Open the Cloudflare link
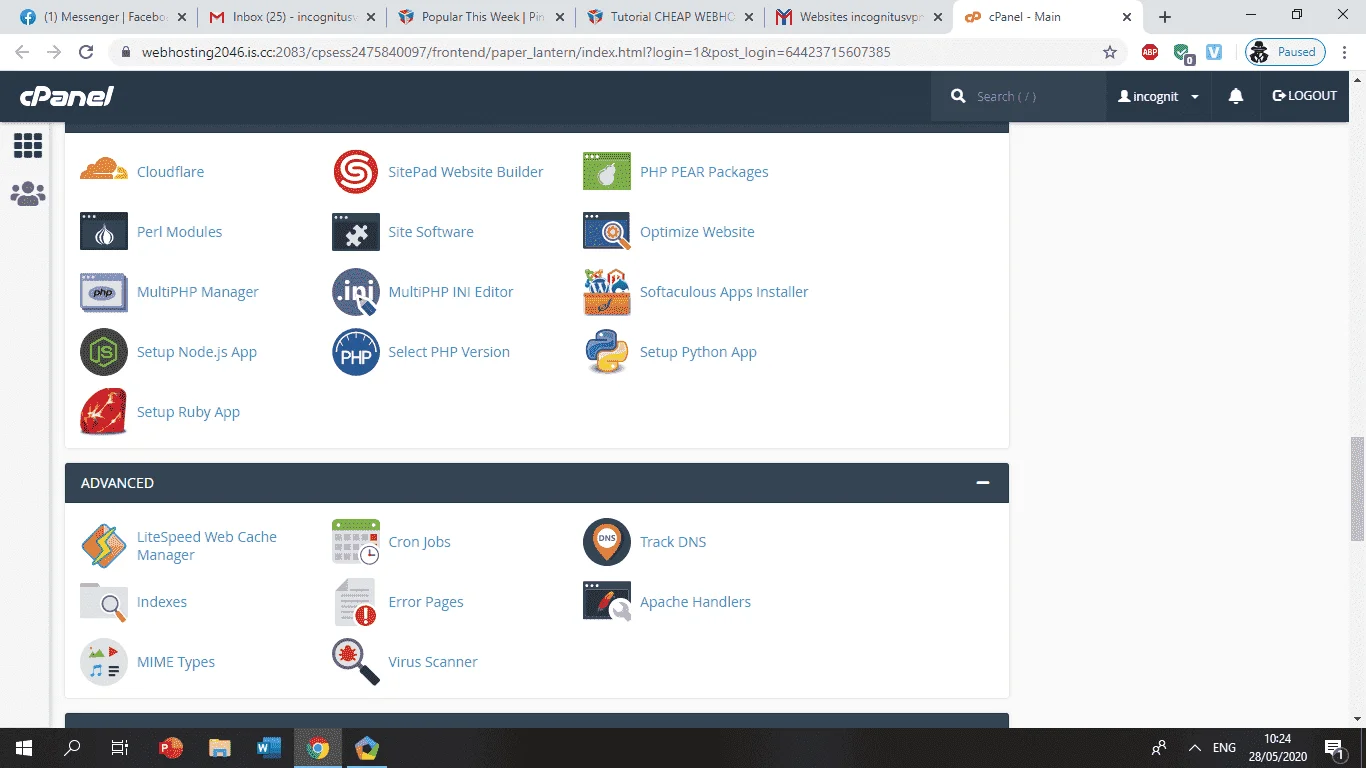 point(170,172)
